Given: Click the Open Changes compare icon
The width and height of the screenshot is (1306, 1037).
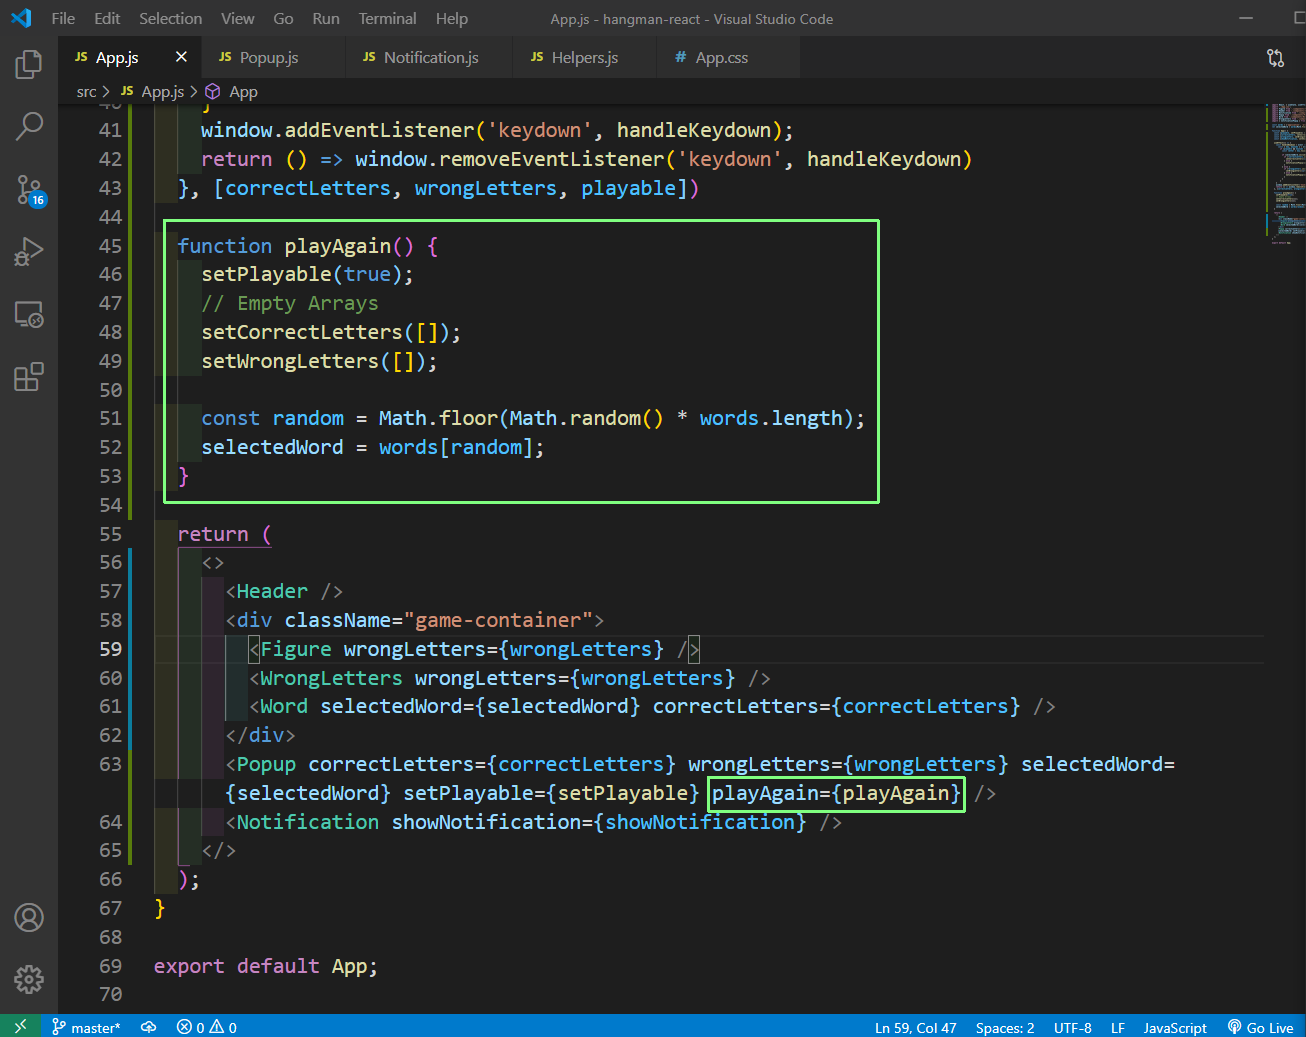Looking at the screenshot, I should [1275, 58].
